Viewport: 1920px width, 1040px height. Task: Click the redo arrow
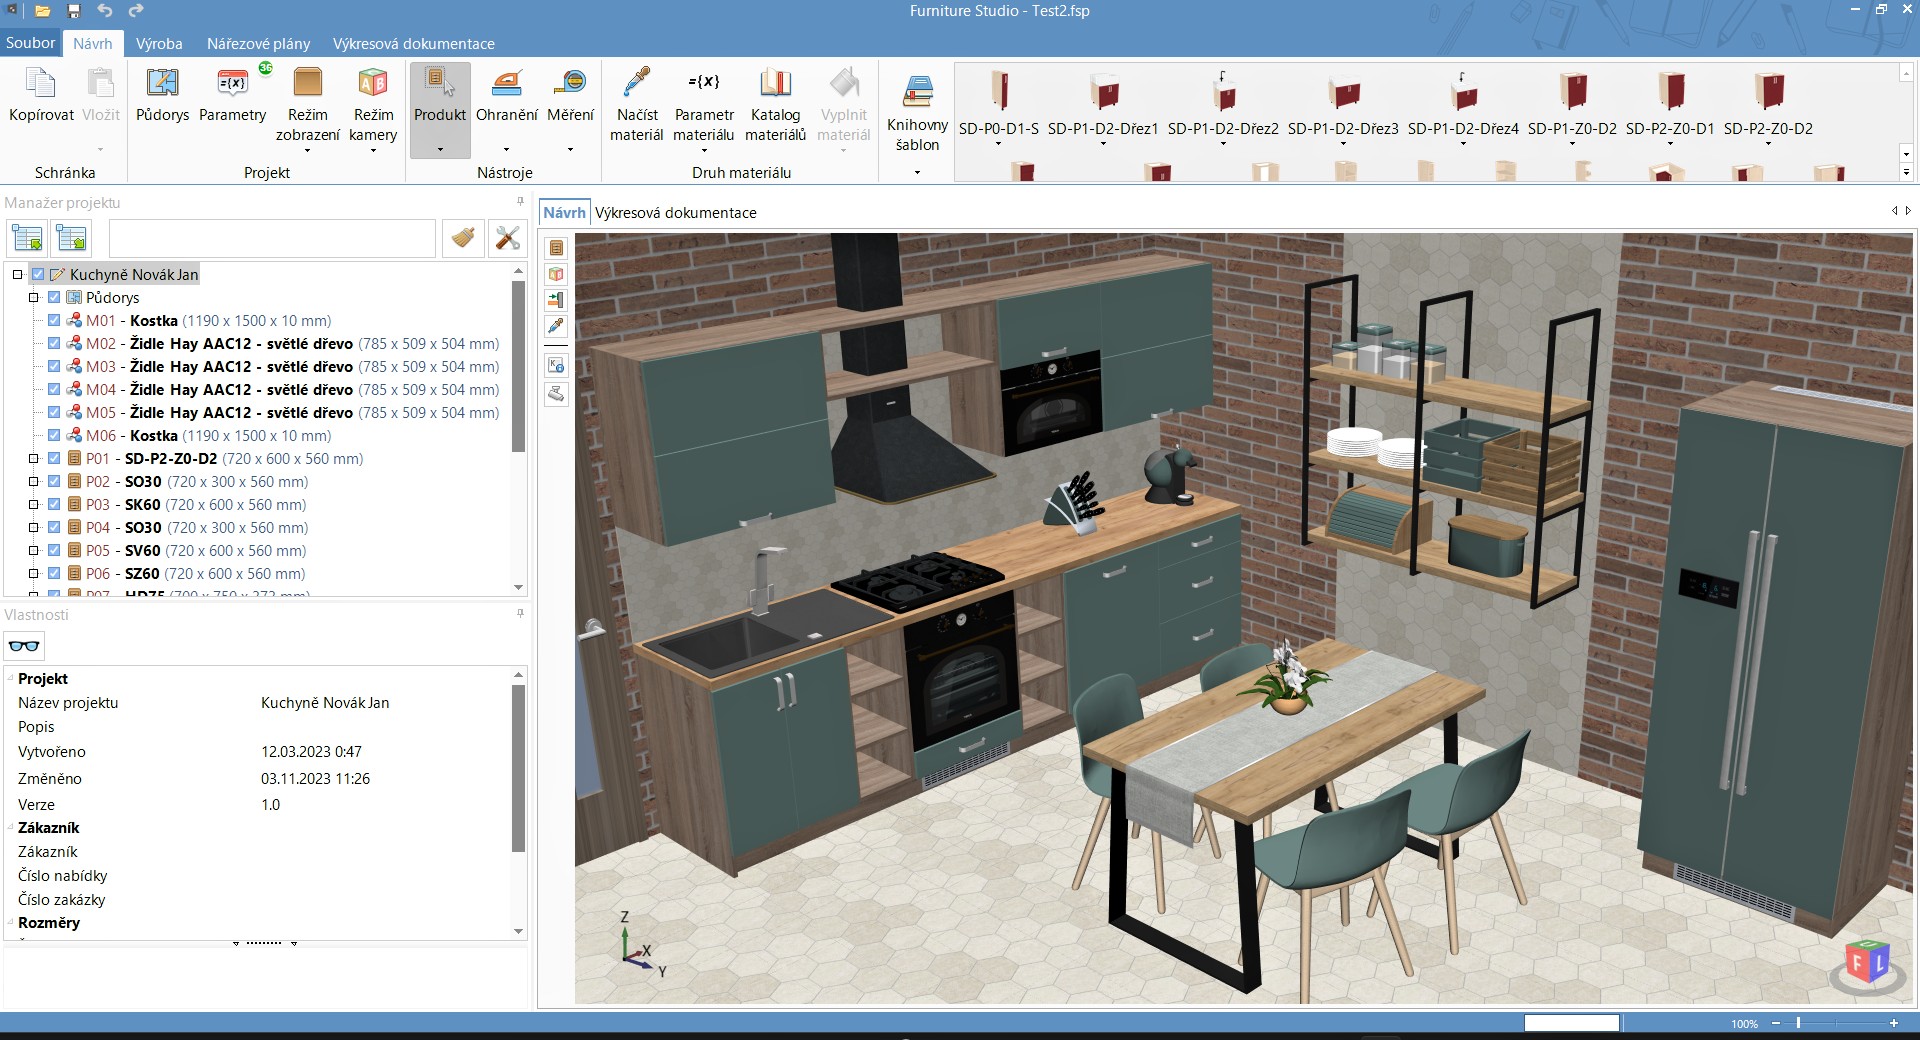[136, 10]
